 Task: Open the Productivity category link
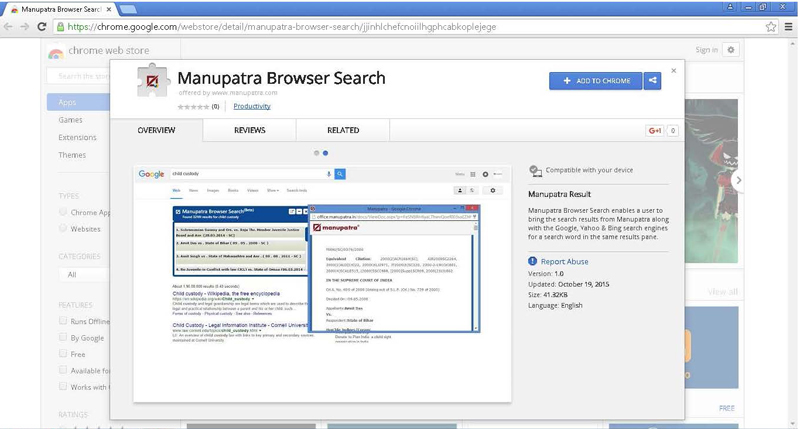click(252, 106)
